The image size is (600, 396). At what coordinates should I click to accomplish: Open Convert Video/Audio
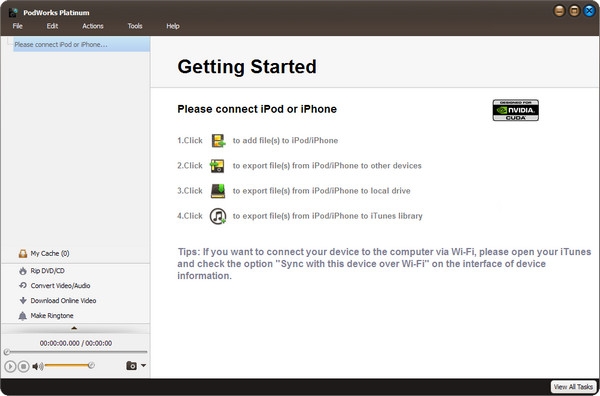pyautogui.click(x=54, y=286)
